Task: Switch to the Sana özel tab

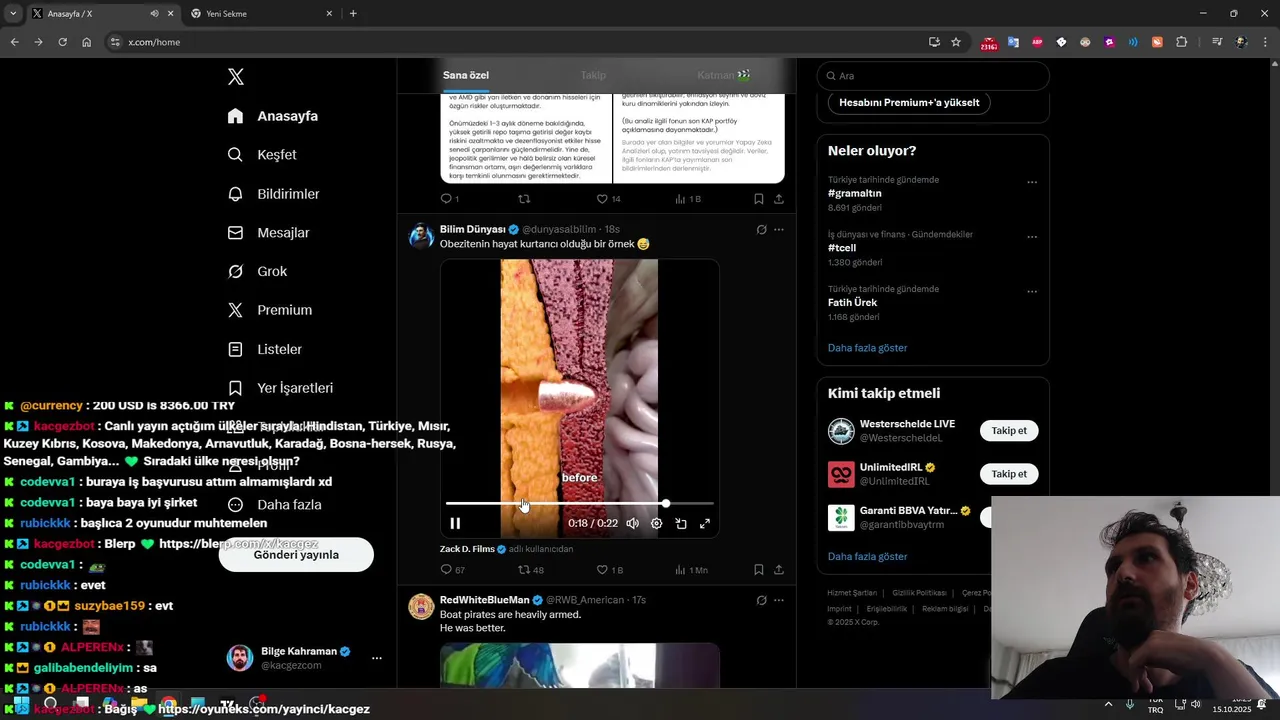Action: pos(466,75)
